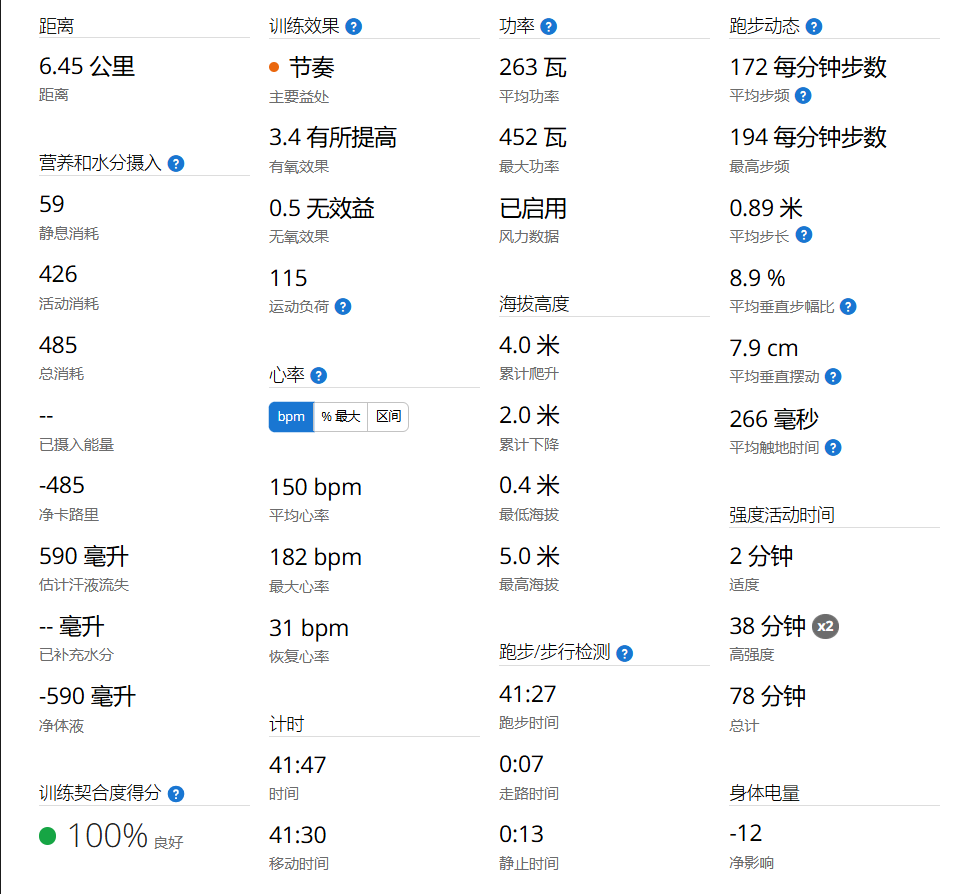Click help icon beside 平均垂直步幅比

point(848,307)
